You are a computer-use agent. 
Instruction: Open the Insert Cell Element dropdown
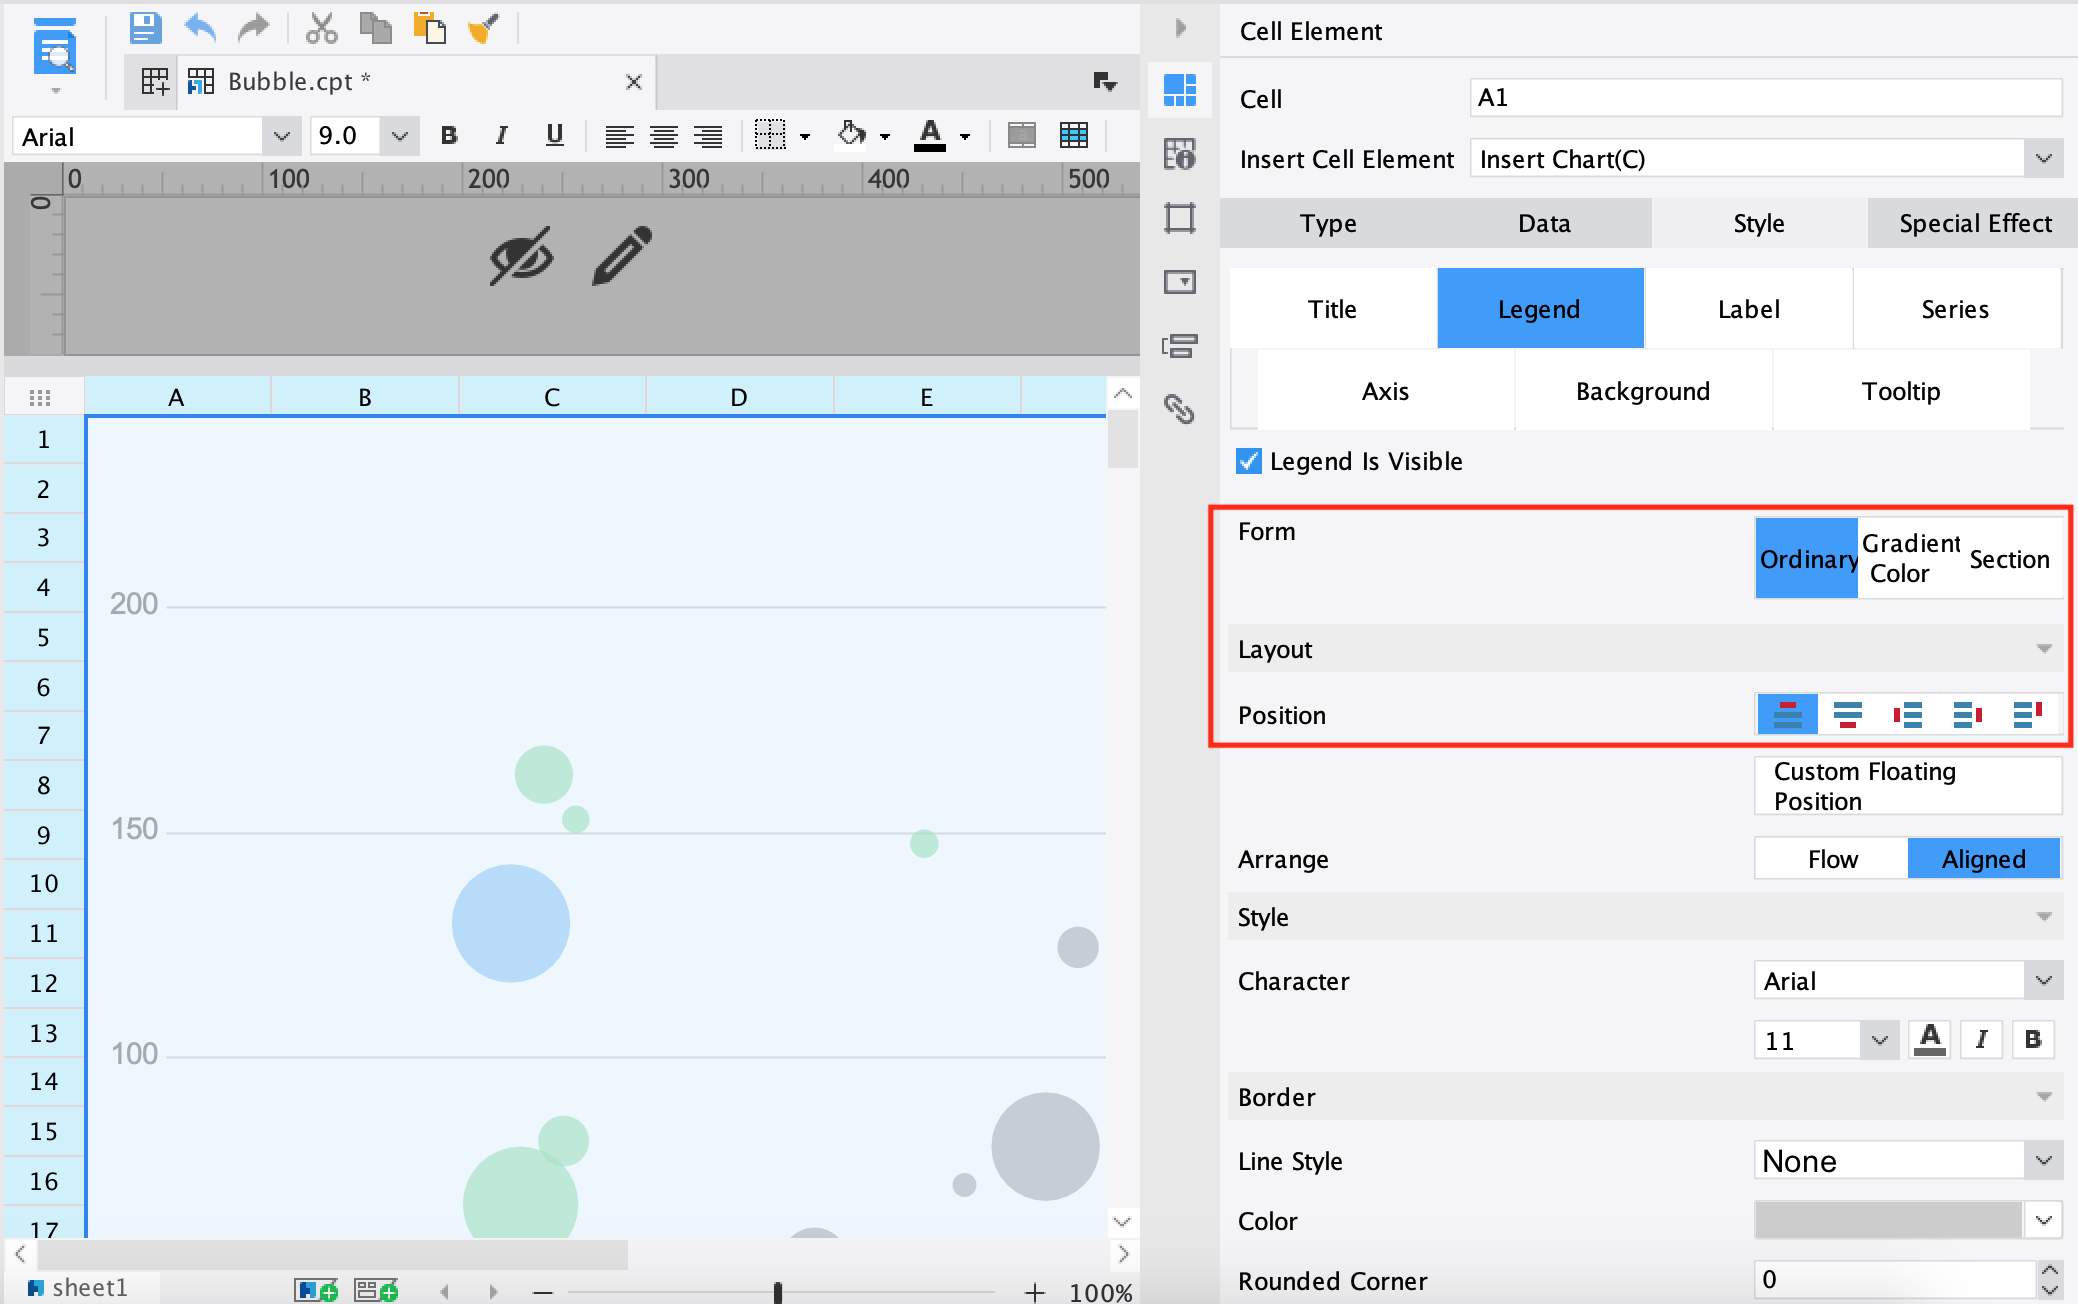(x=2043, y=159)
